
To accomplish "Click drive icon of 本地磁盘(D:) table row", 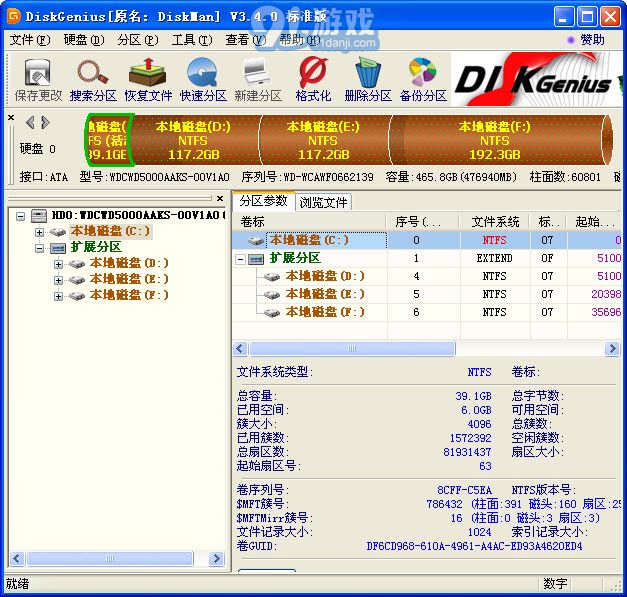I will [x=272, y=277].
